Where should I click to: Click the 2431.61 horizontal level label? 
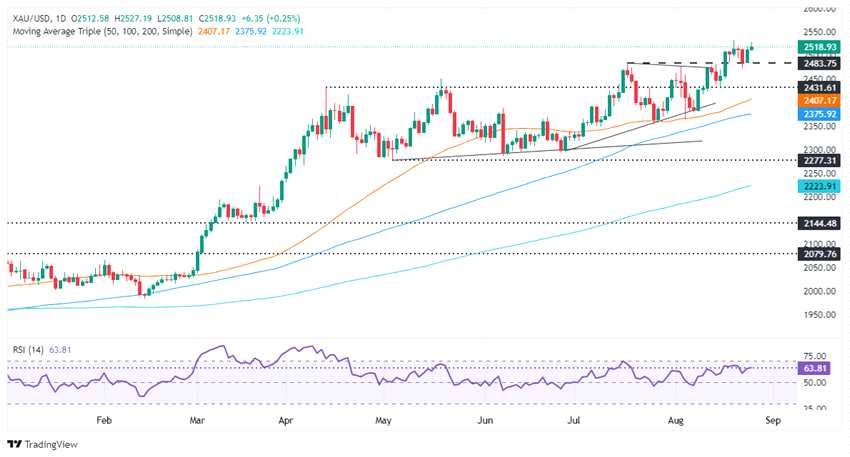(x=818, y=88)
